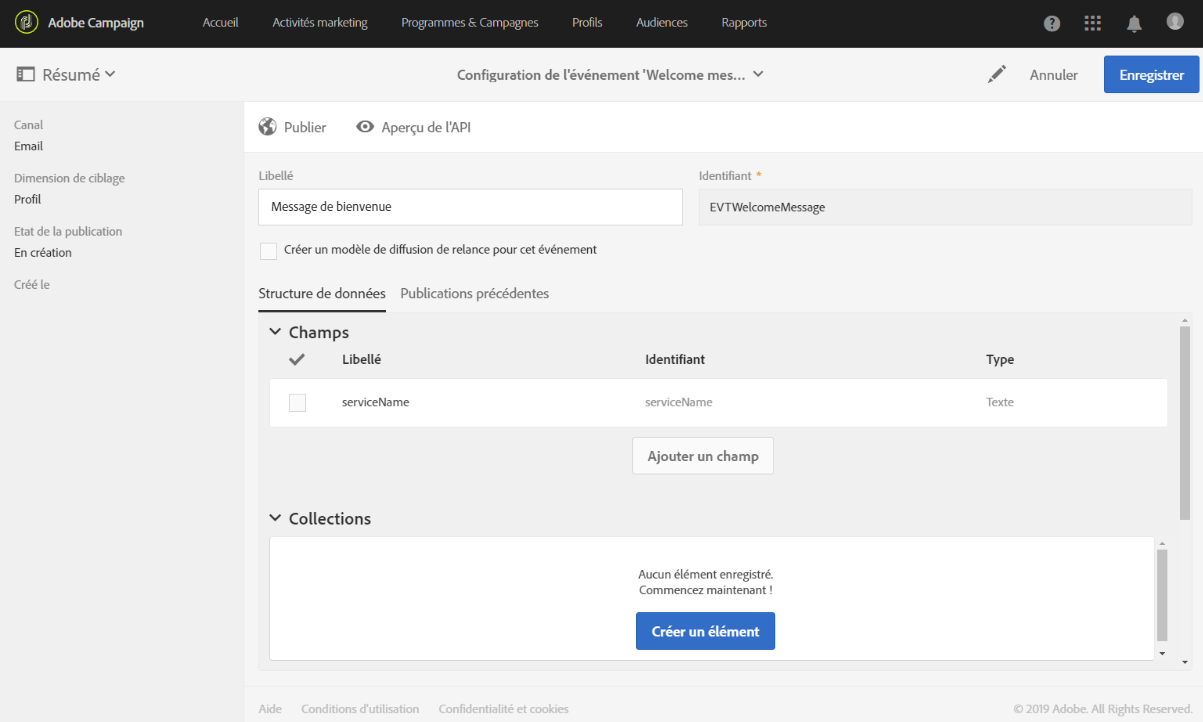1203x722 pixels.
Task: Click the pencil edit properties icon
Action: point(996,75)
